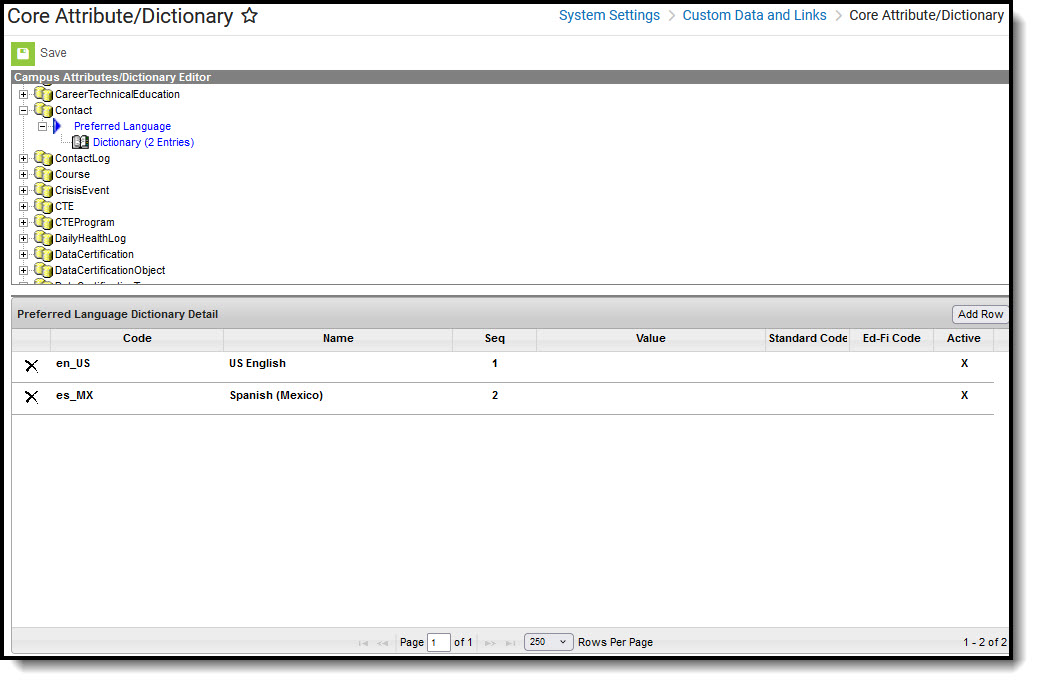Expand the CTEProgram tree node

pos(24,222)
